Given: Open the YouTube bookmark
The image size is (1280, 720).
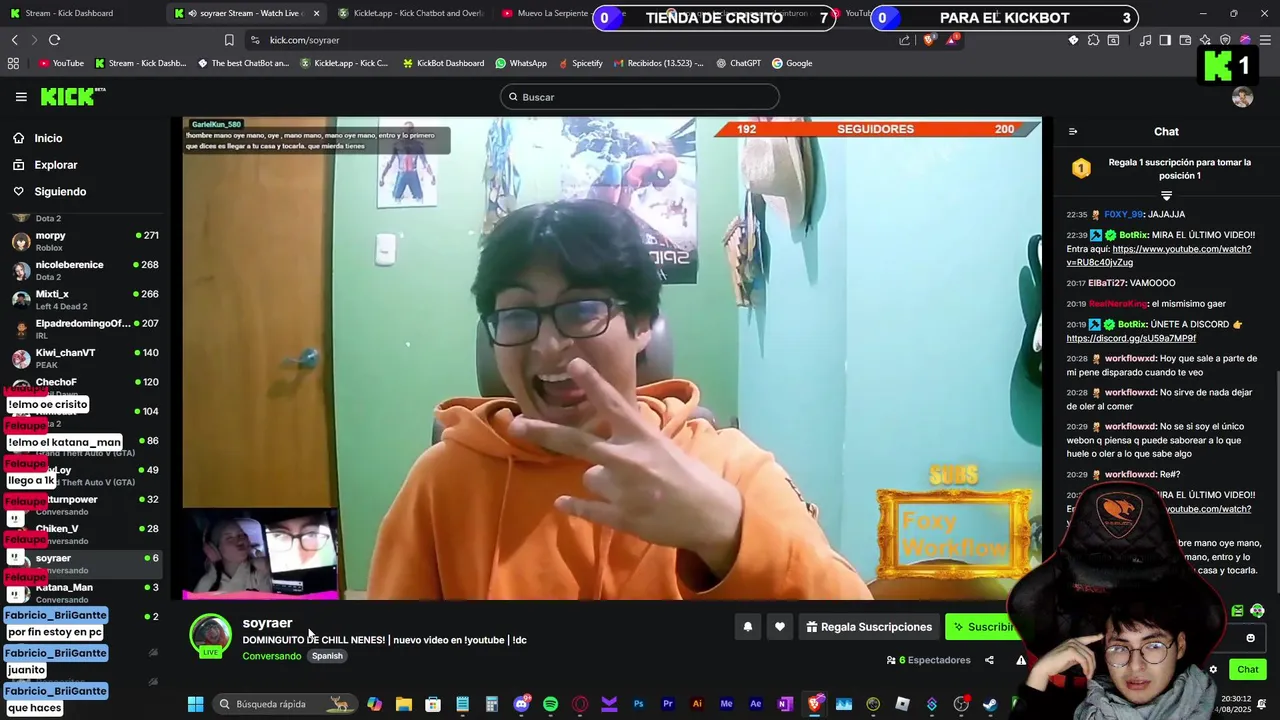Looking at the screenshot, I should pyautogui.click(x=61, y=63).
